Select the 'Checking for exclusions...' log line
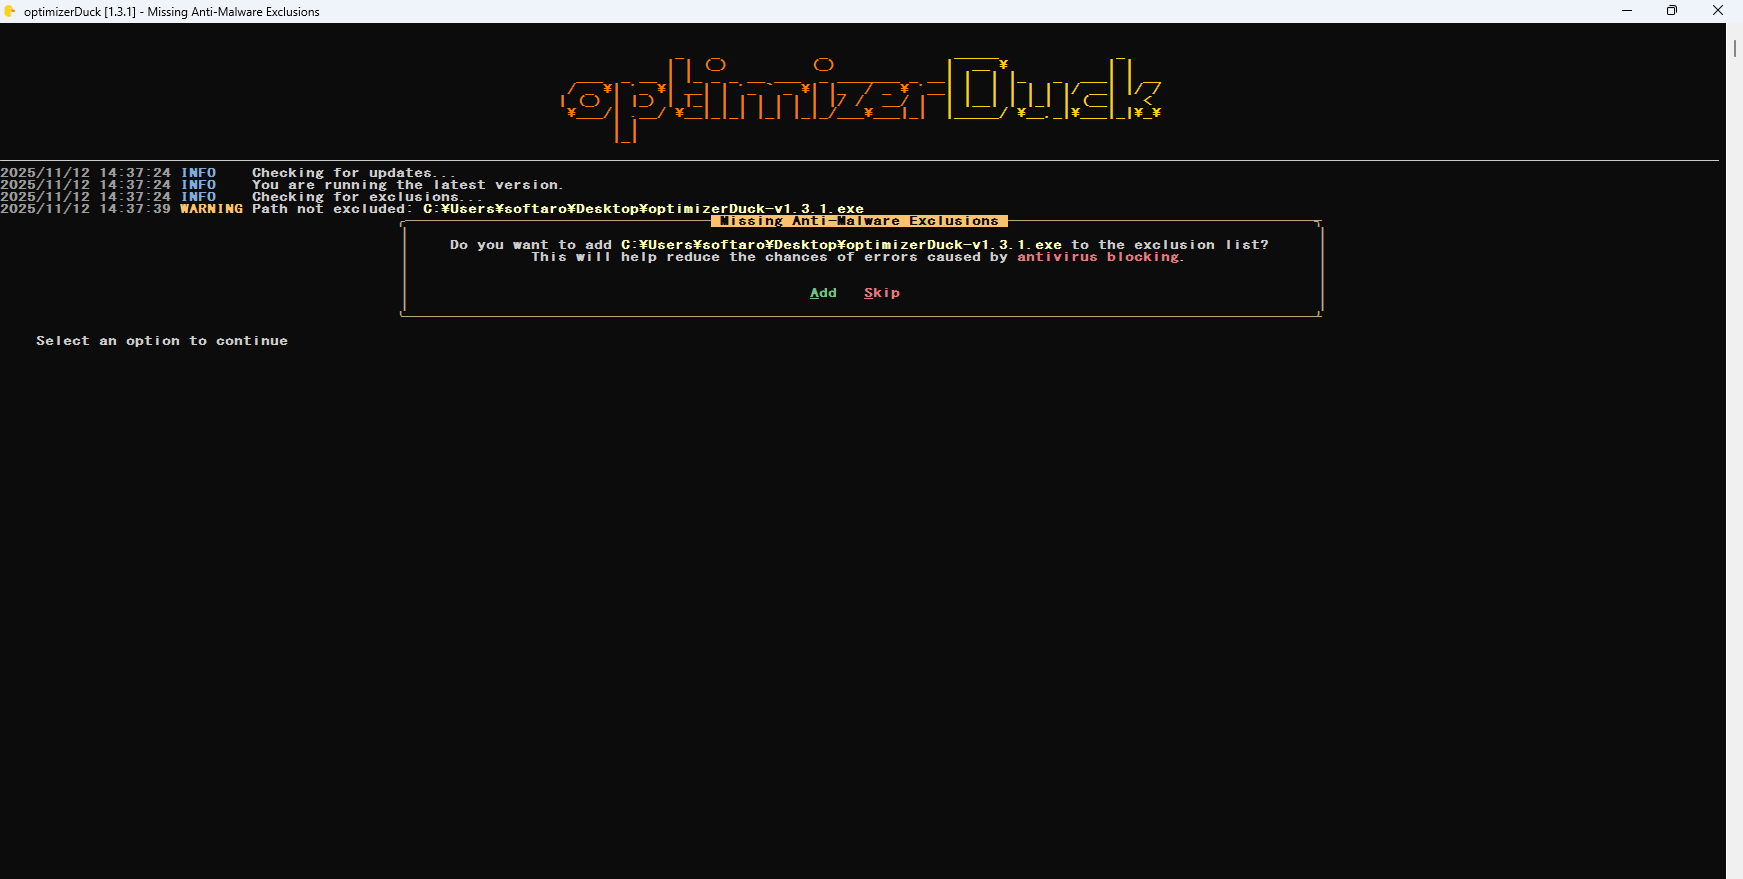The width and height of the screenshot is (1743, 879). 367,197
